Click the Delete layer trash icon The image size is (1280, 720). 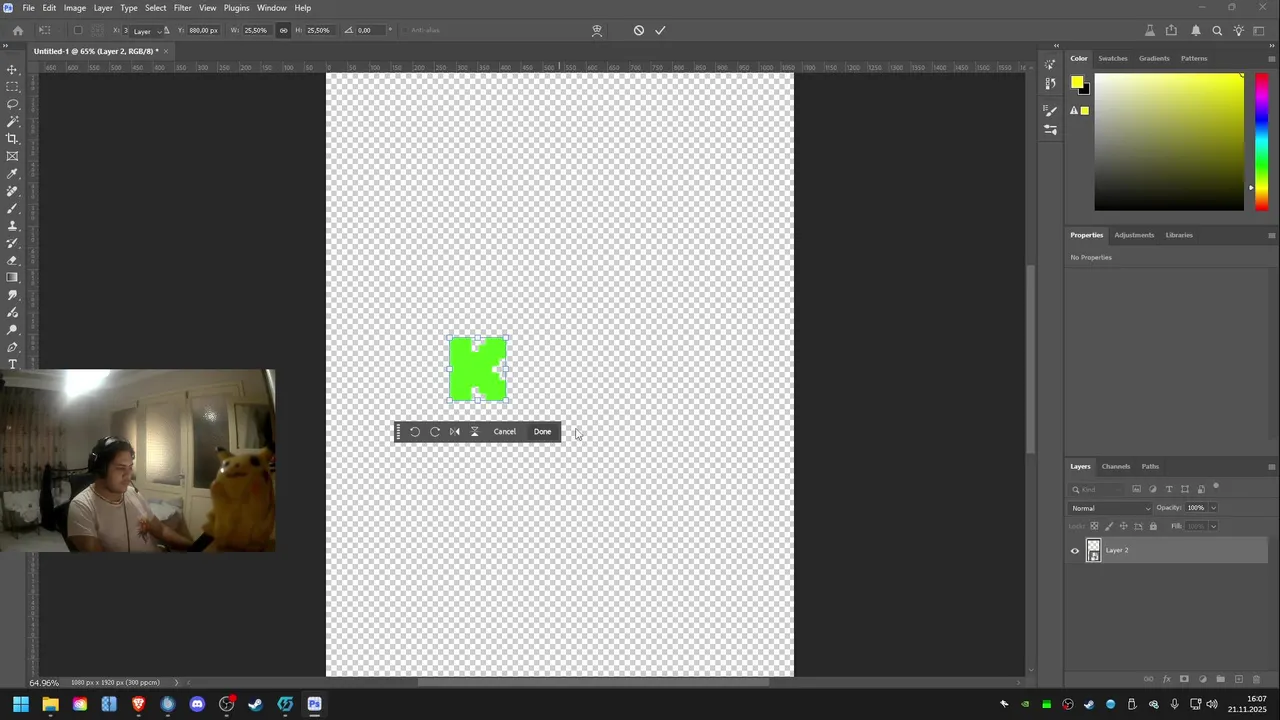1257,679
